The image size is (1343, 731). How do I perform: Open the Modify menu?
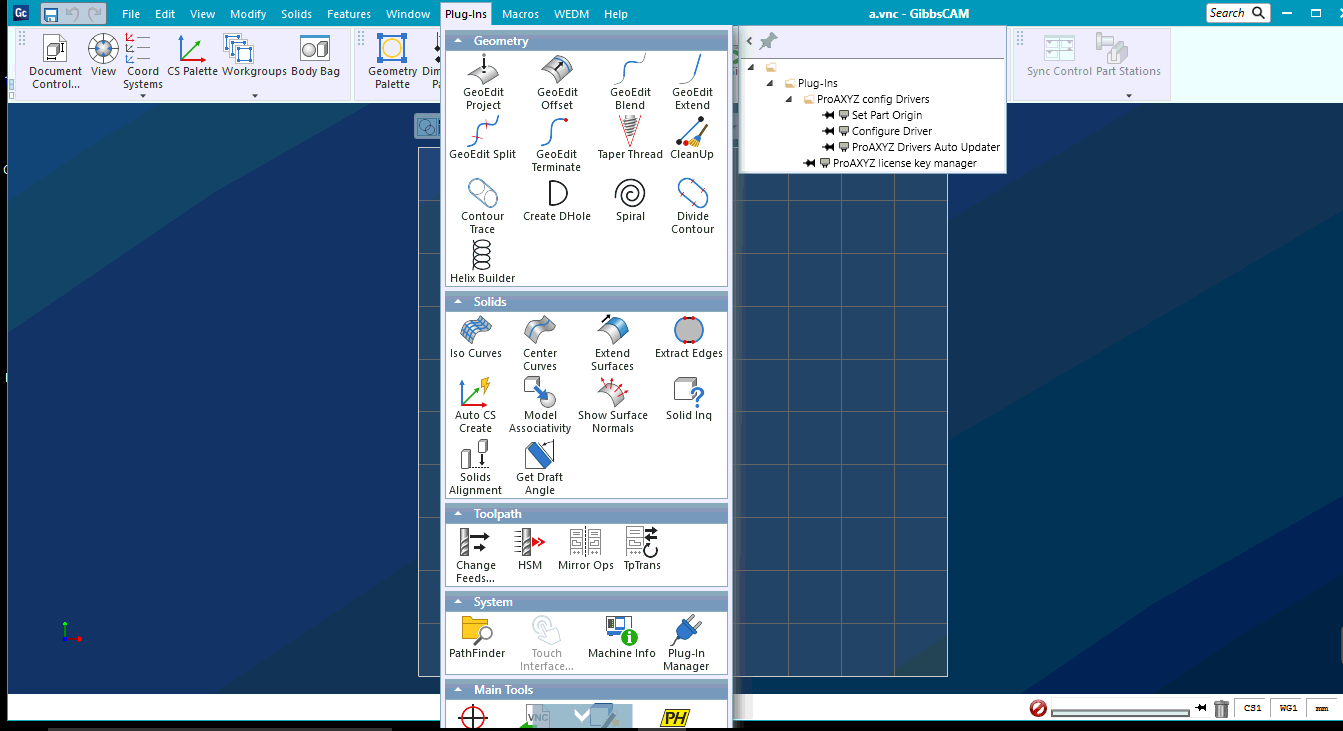coord(248,14)
